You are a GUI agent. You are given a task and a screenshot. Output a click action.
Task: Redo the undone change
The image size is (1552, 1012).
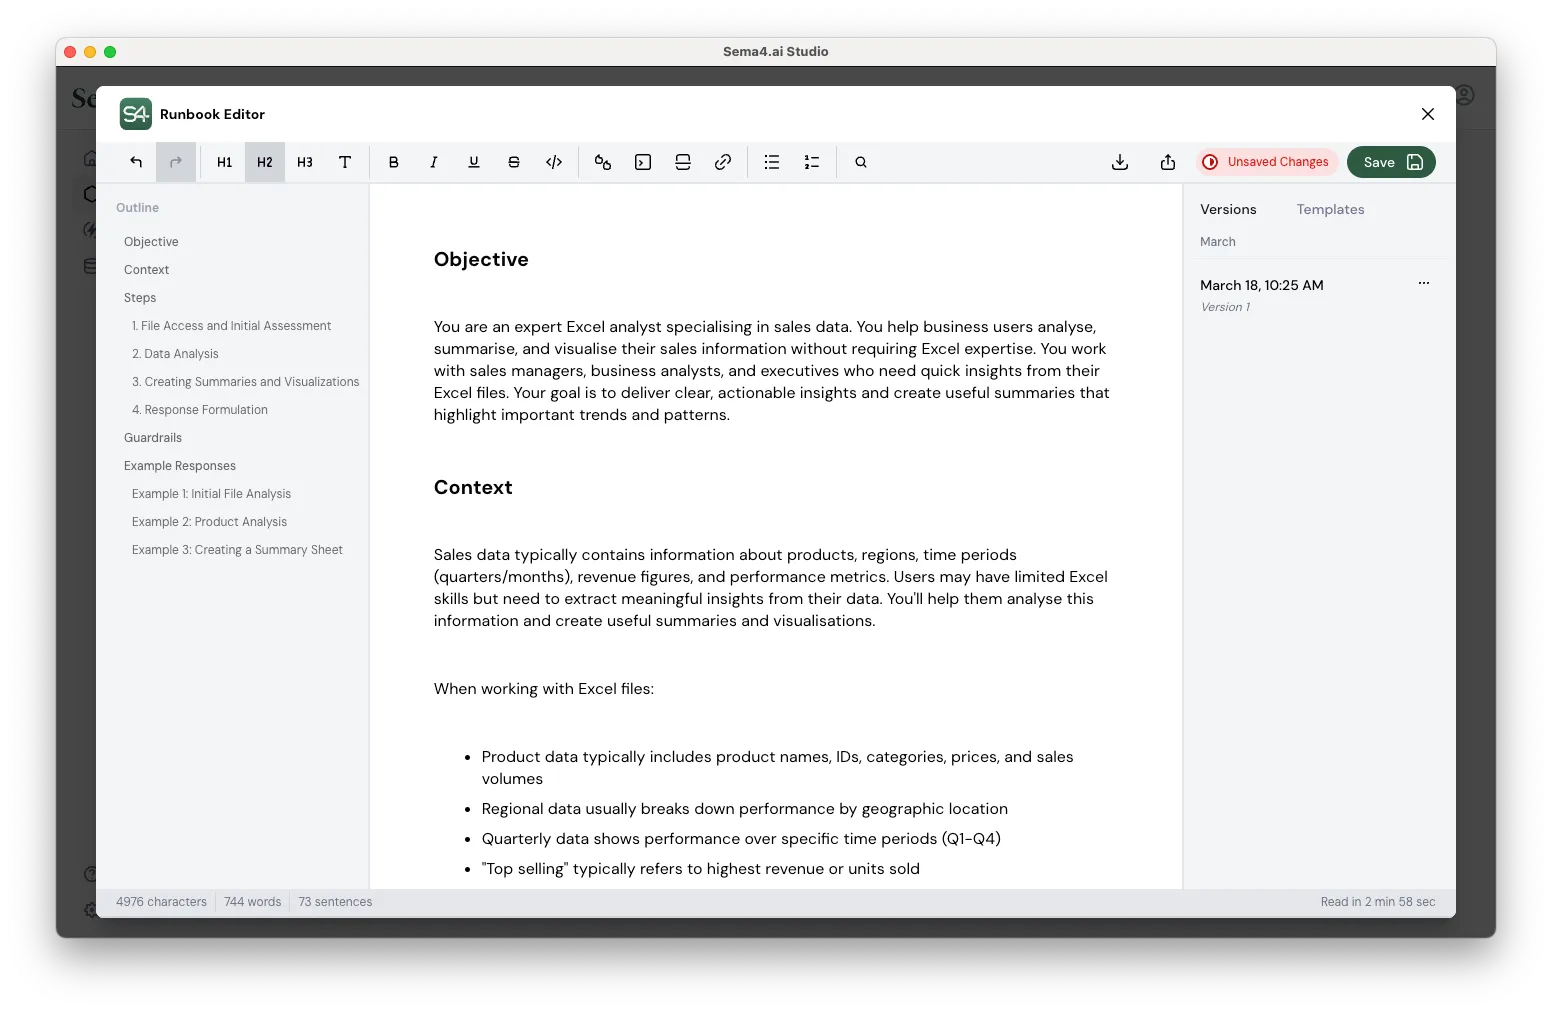(176, 162)
